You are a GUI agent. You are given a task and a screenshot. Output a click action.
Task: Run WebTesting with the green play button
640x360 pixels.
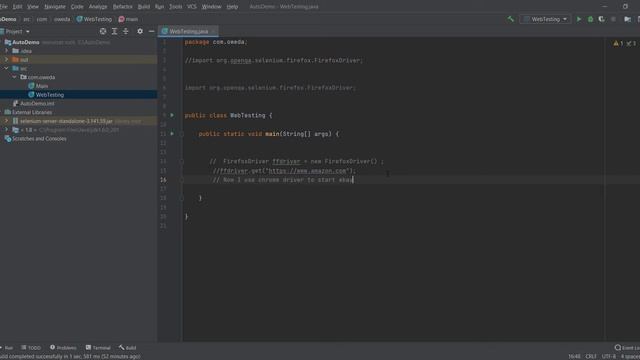(578, 19)
